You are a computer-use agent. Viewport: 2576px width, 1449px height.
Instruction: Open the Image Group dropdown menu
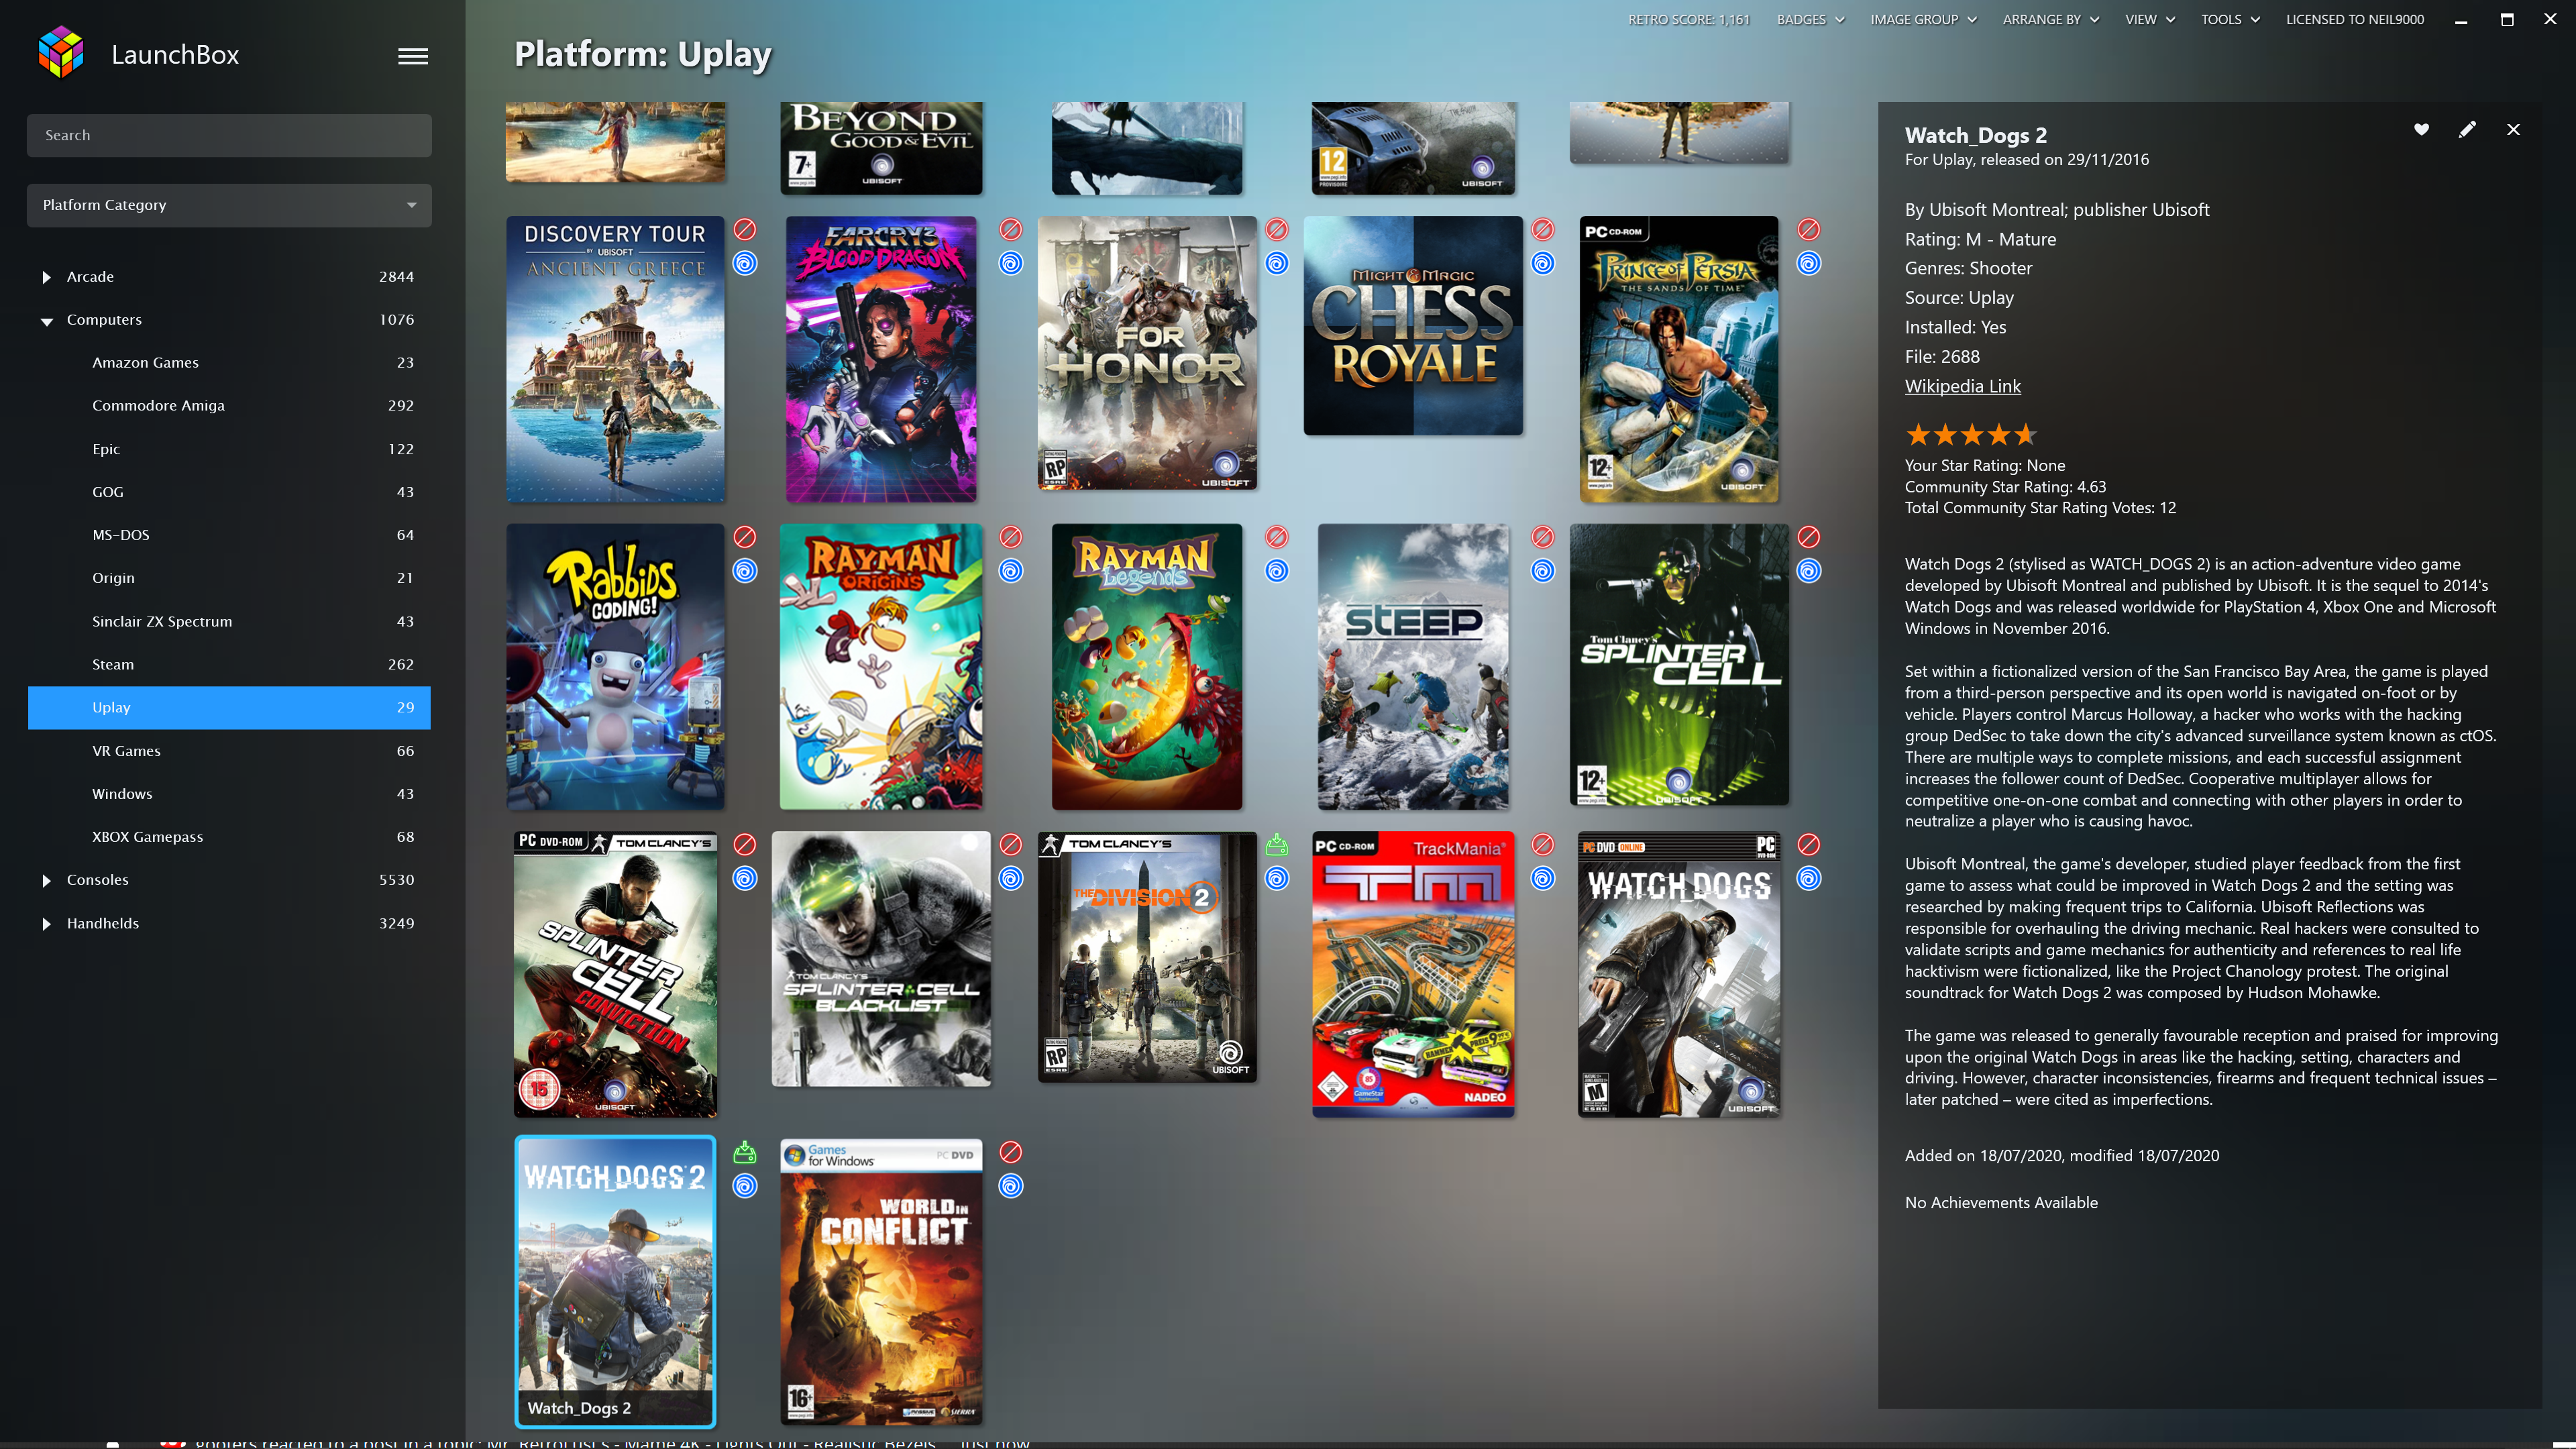[x=1923, y=19]
